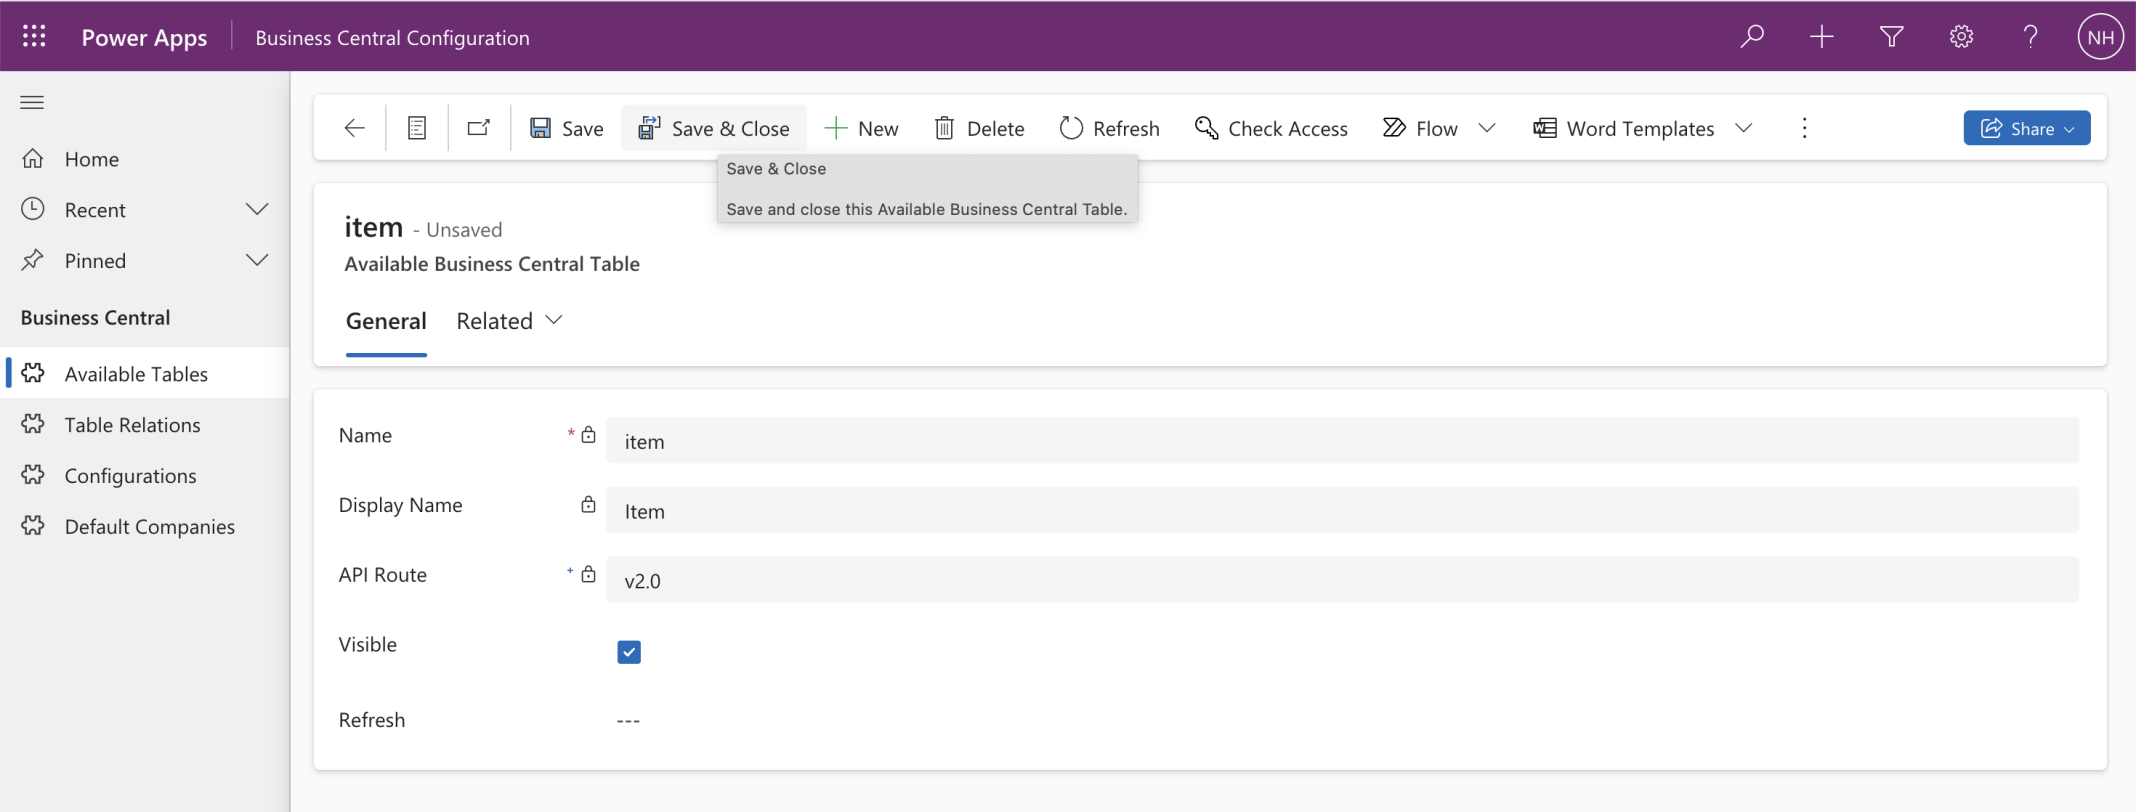2136x812 pixels.
Task: Click the Refresh command
Action: pos(1110,128)
